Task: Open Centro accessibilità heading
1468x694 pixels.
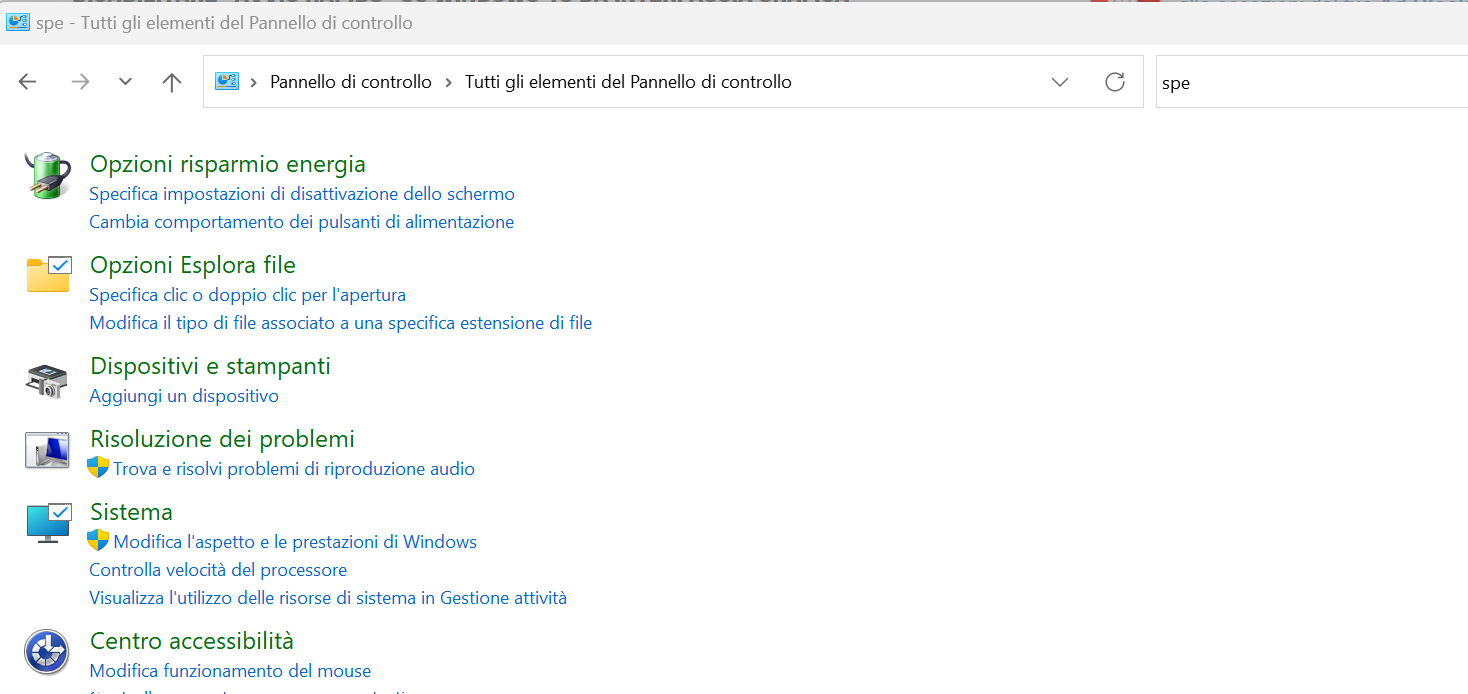Action: click(192, 641)
